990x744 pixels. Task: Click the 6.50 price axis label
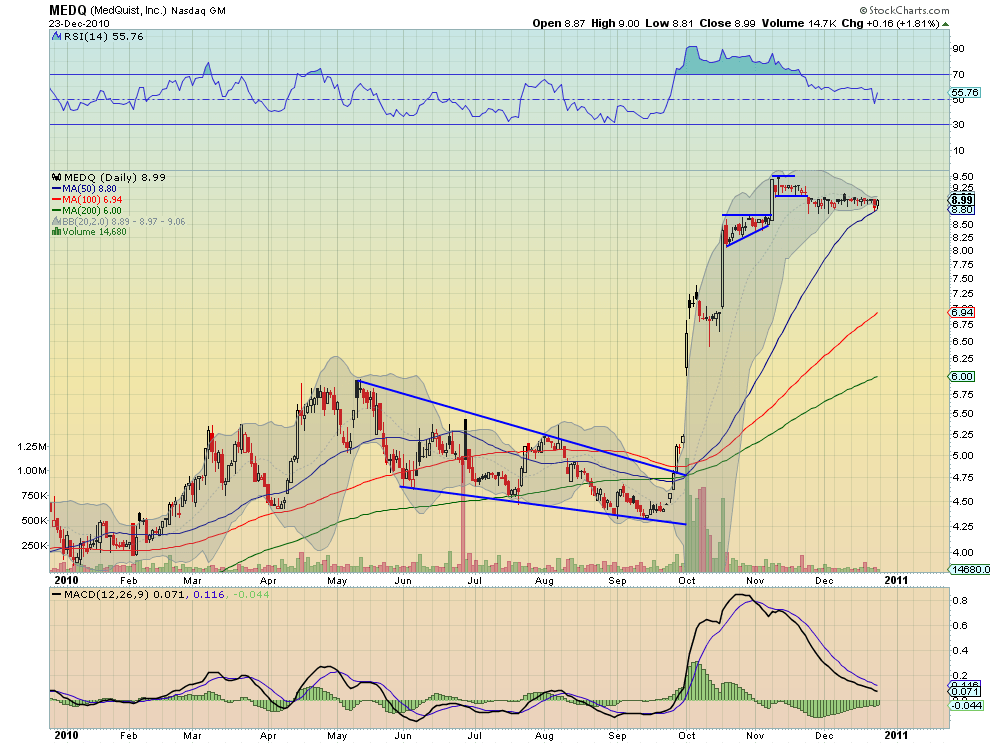coord(962,342)
